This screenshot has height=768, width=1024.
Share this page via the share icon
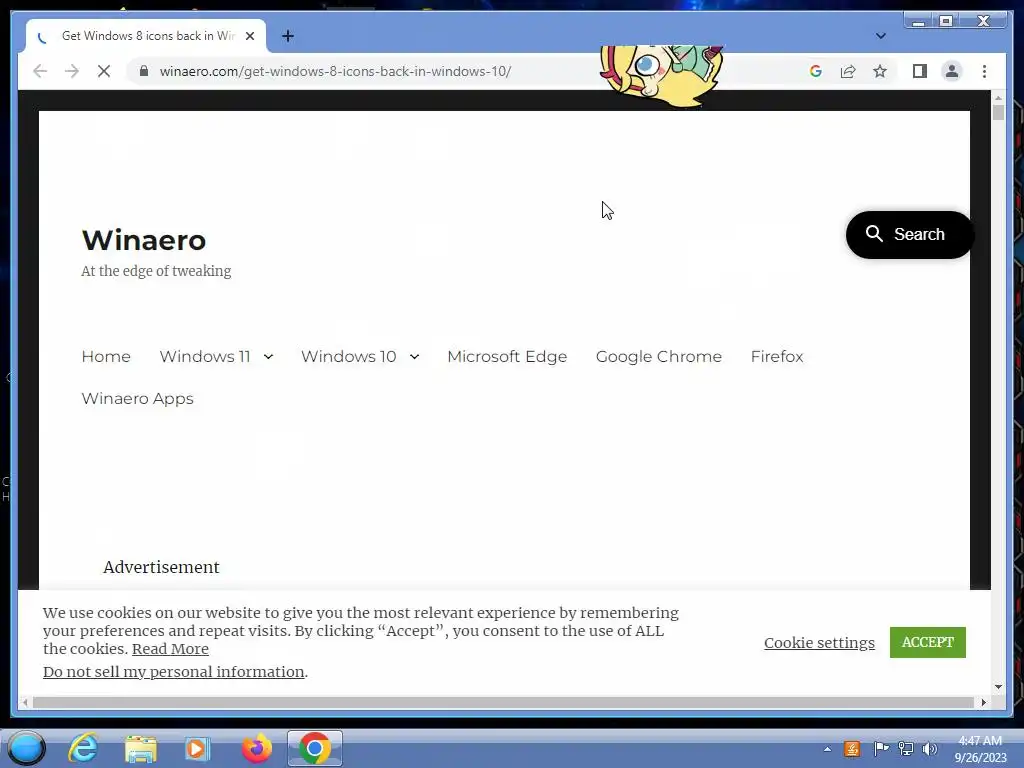(848, 71)
